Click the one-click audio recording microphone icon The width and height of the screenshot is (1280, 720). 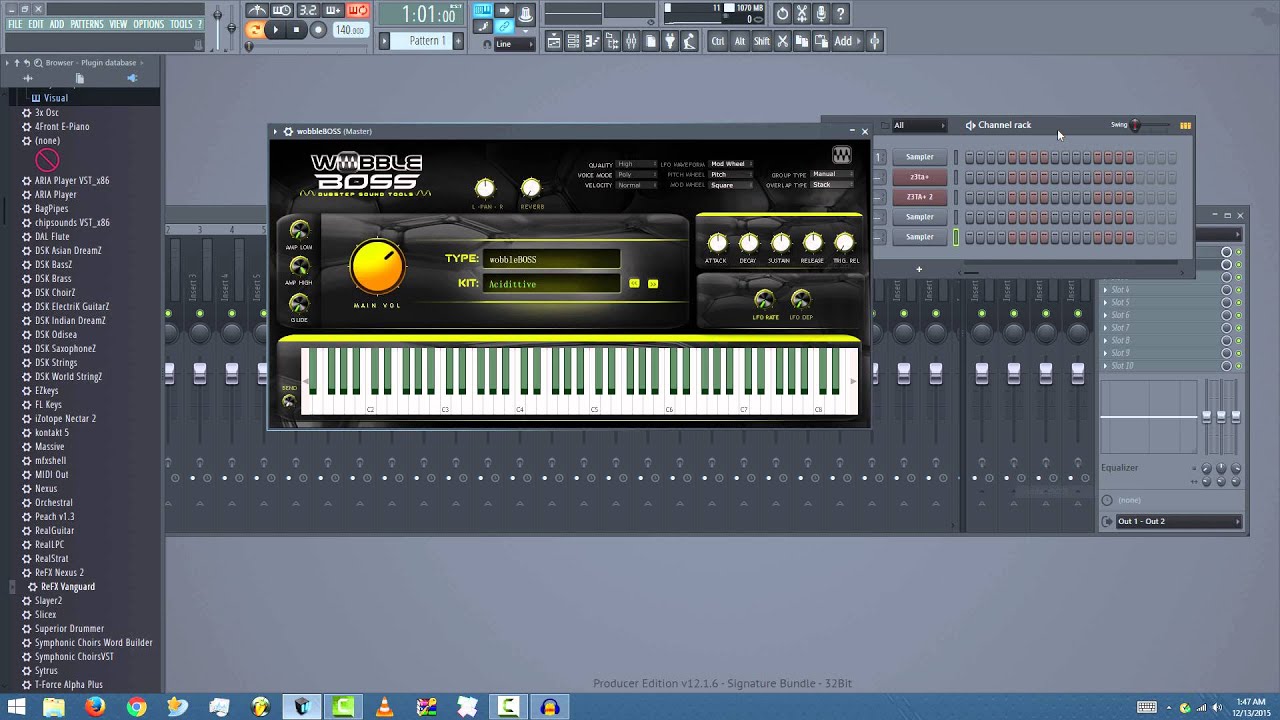click(822, 14)
